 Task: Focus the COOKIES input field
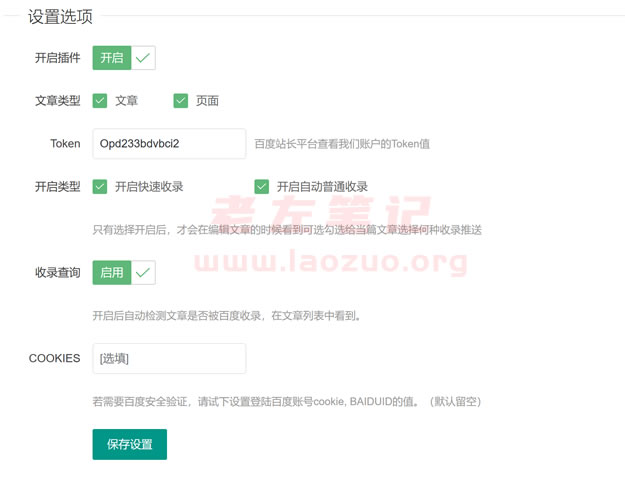point(168,358)
